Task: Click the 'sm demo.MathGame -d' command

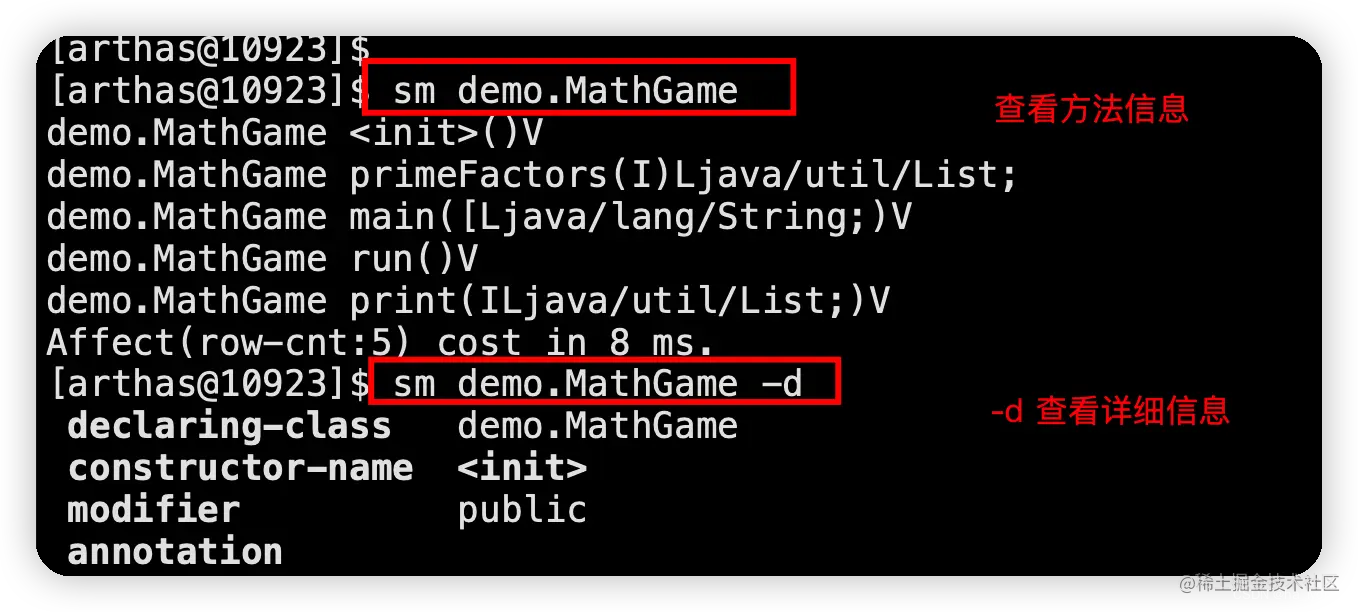Action: tap(598, 383)
